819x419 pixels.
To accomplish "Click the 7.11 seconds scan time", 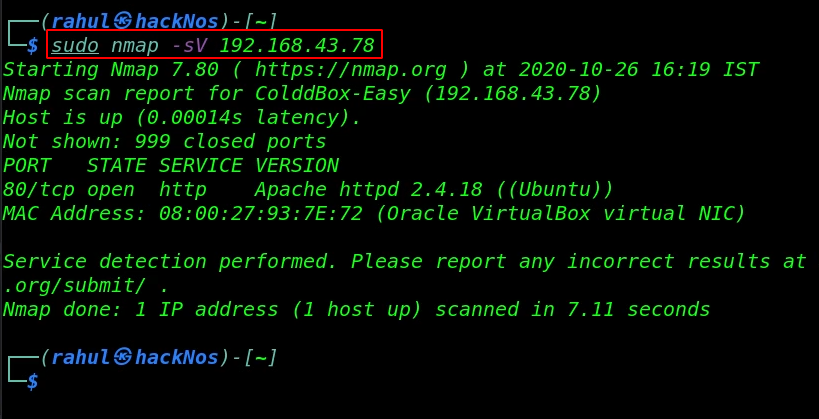I will [x=639, y=310].
